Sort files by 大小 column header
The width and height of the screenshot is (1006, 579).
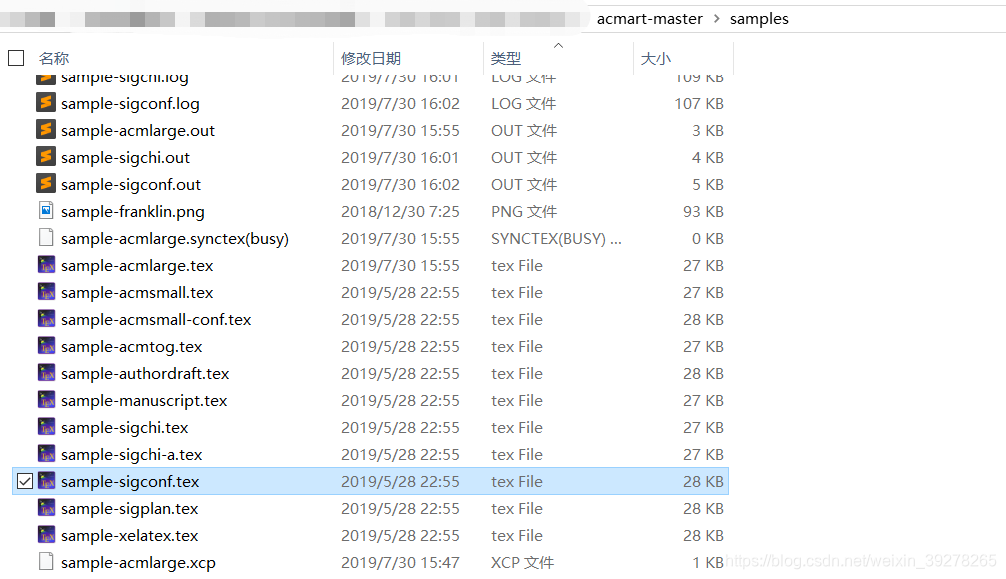(656, 58)
